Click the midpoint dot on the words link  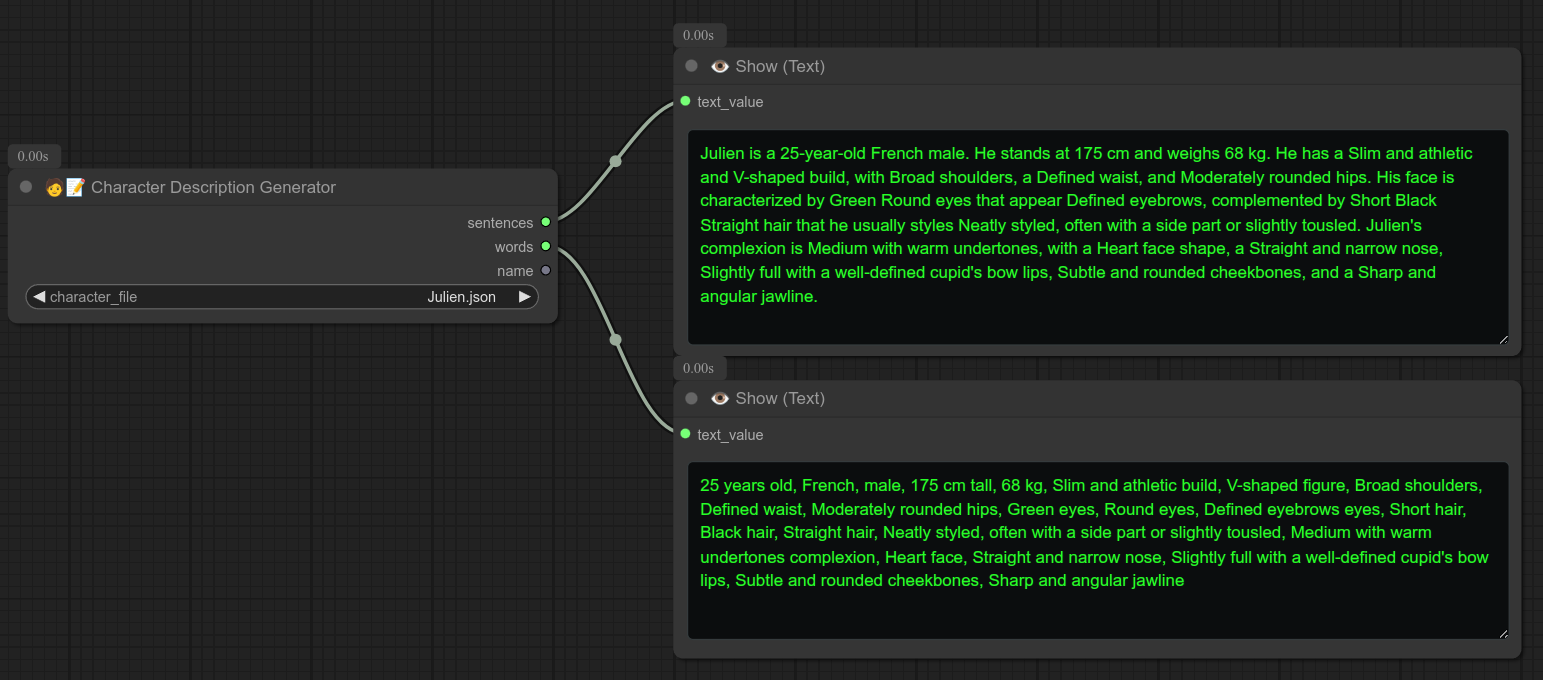[615, 340]
